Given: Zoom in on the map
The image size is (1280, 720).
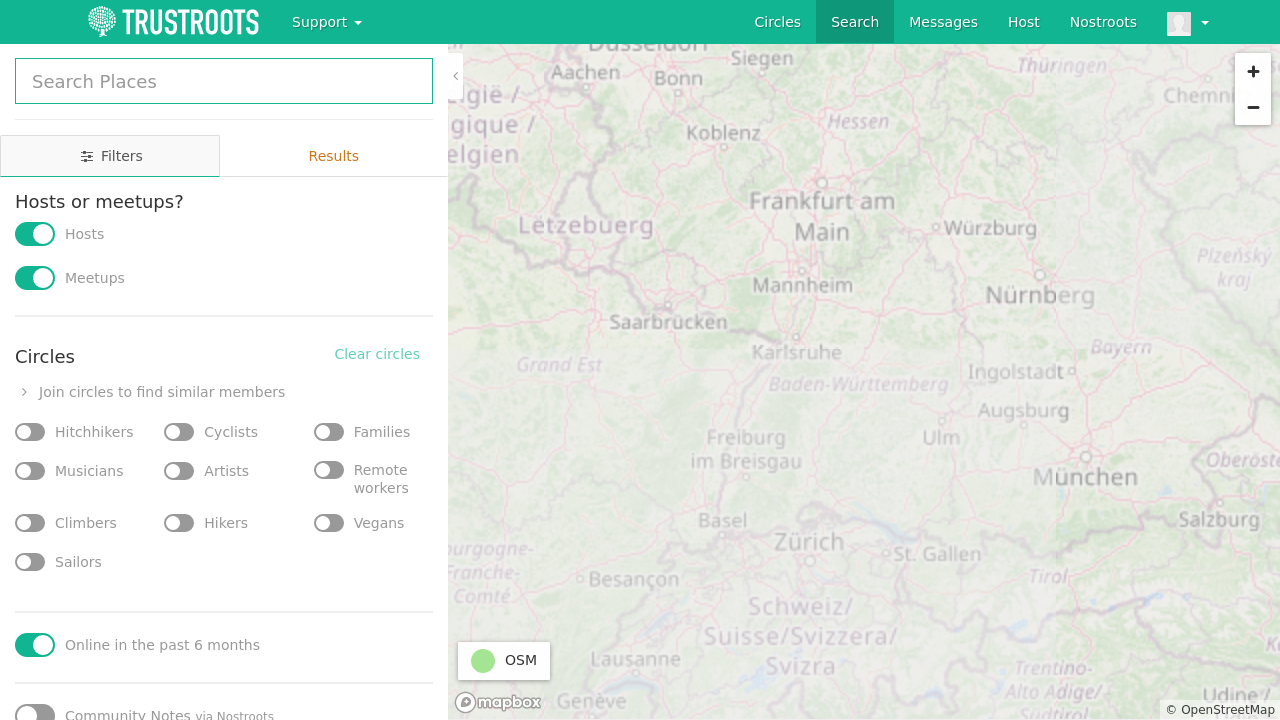Looking at the screenshot, I should point(1253,72).
